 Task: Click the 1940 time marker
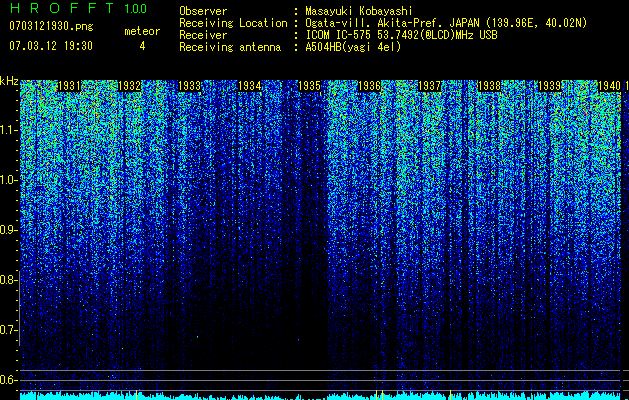pyautogui.click(x=609, y=86)
